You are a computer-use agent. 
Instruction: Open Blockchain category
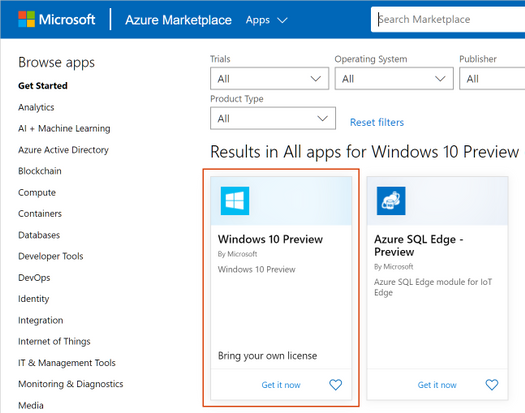click(40, 171)
